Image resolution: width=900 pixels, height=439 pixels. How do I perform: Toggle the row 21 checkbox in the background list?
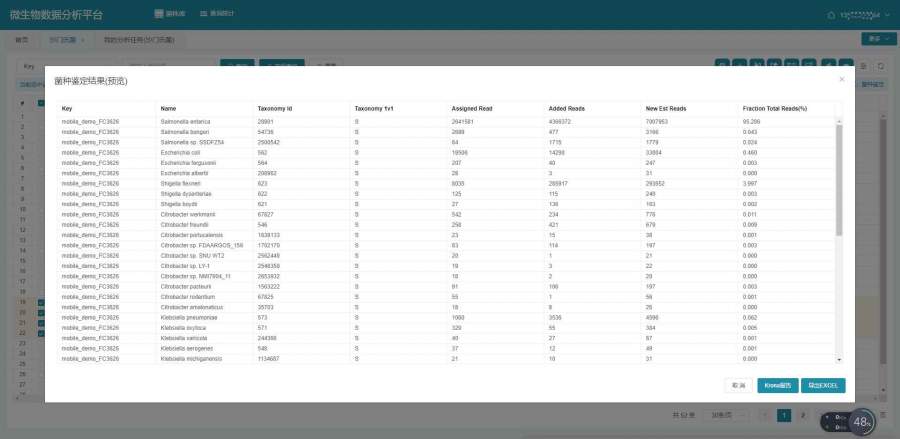click(41, 323)
